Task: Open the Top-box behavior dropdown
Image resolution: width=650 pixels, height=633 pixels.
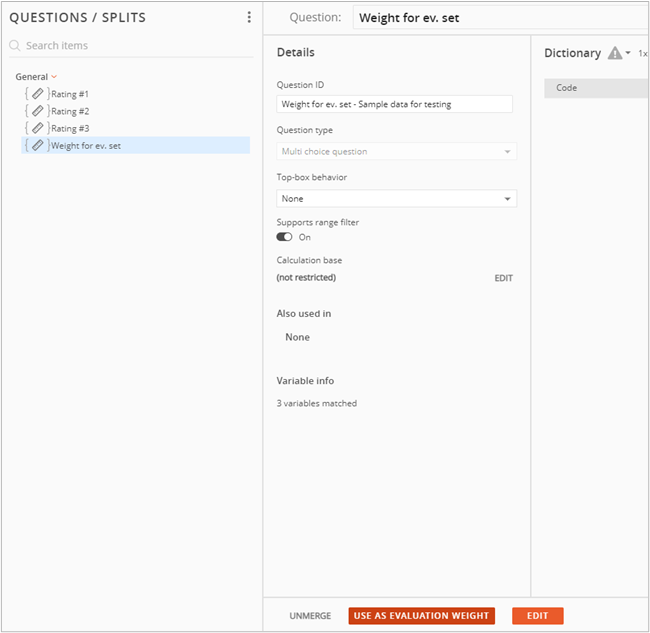Action: pyautogui.click(x=396, y=199)
